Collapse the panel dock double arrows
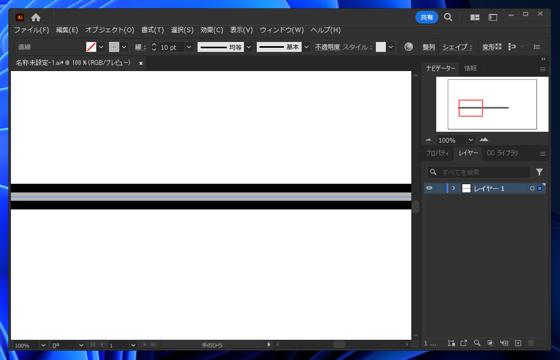The height and width of the screenshot is (360, 560). (543, 59)
